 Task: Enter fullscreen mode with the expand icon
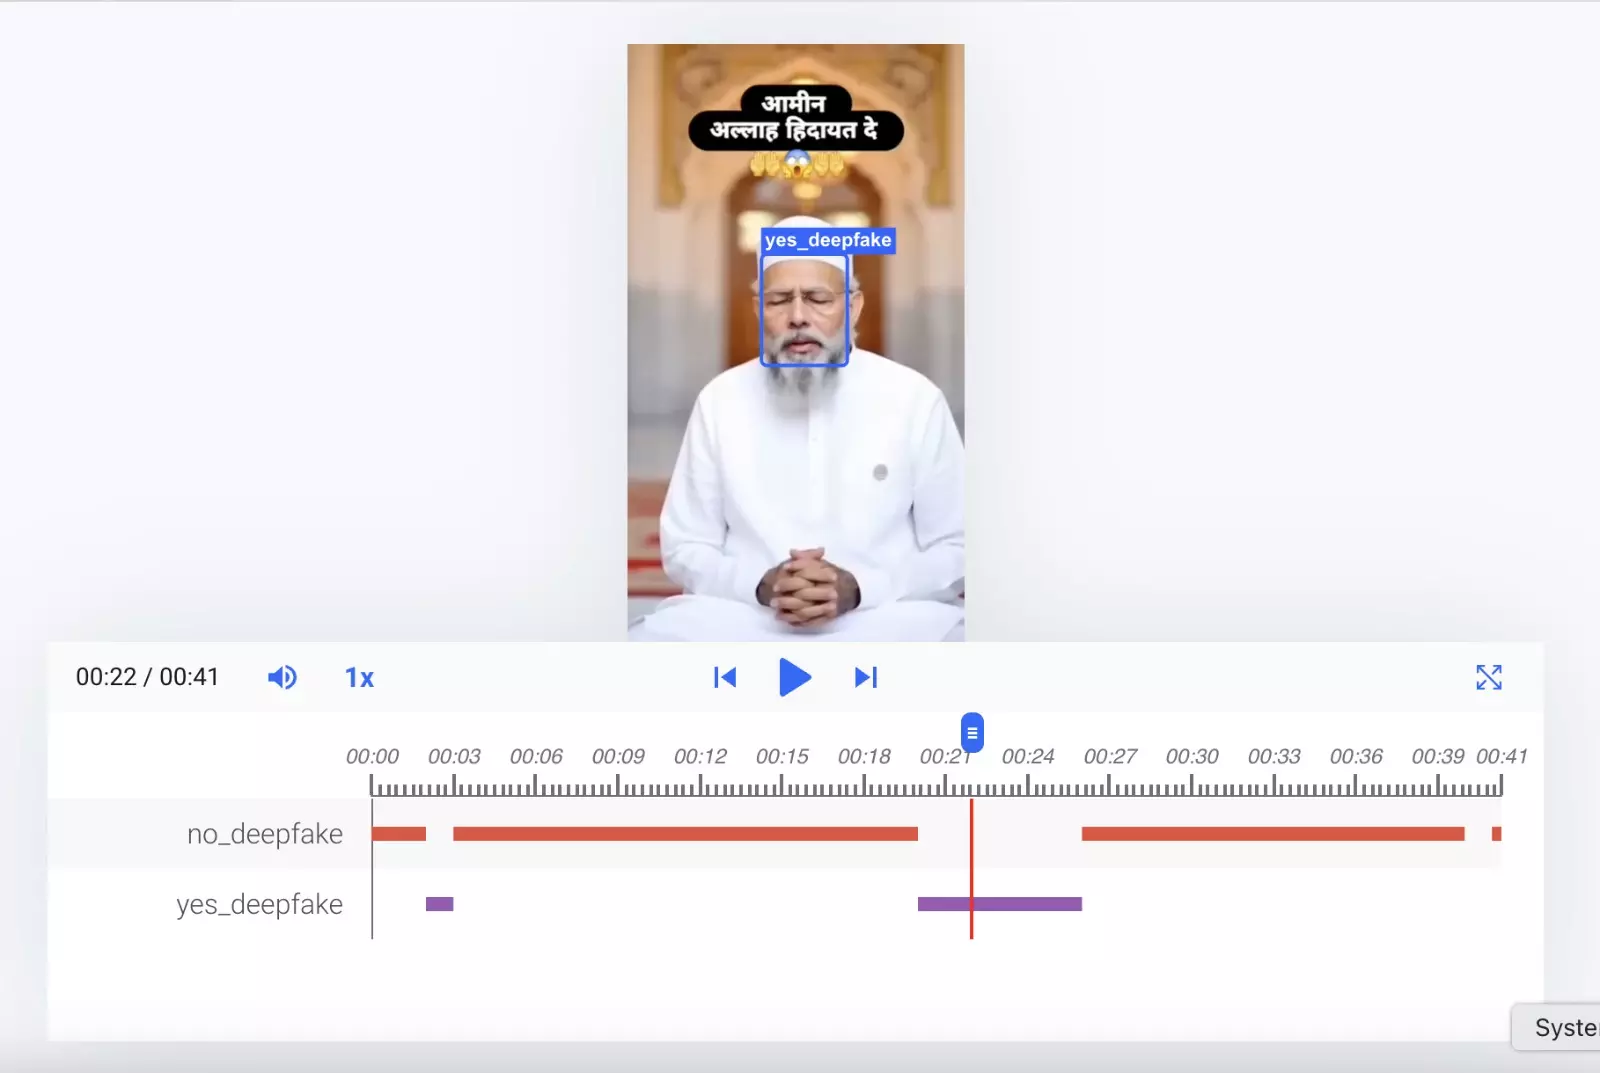(1489, 677)
